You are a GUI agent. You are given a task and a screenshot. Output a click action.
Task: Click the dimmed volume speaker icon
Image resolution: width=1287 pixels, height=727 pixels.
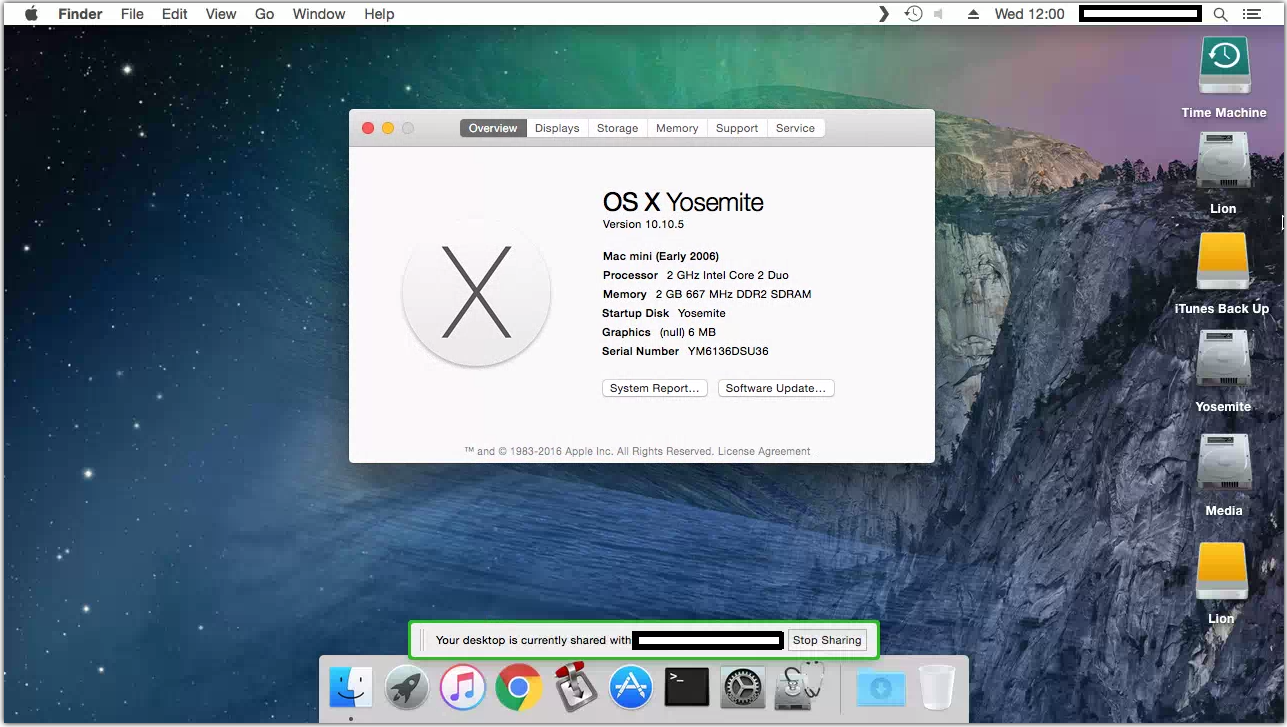[939, 14]
